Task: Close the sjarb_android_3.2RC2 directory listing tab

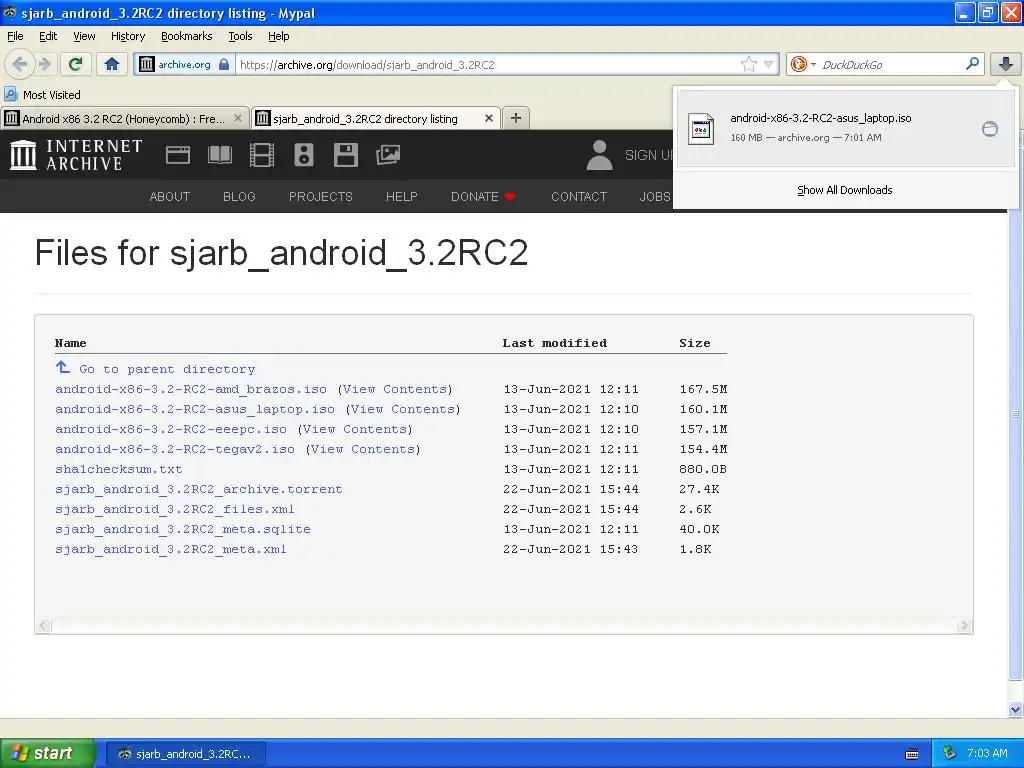Action: click(488, 118)
